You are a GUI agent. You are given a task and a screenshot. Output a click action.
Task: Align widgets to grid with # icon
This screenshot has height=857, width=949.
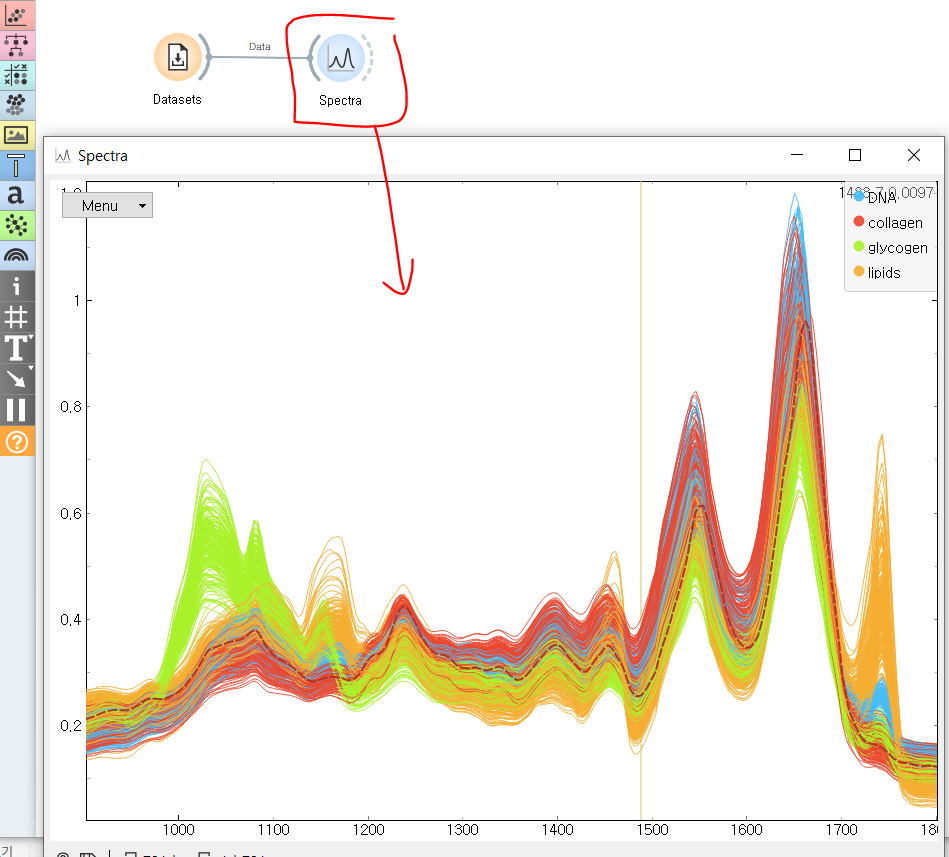pos(16,317)
